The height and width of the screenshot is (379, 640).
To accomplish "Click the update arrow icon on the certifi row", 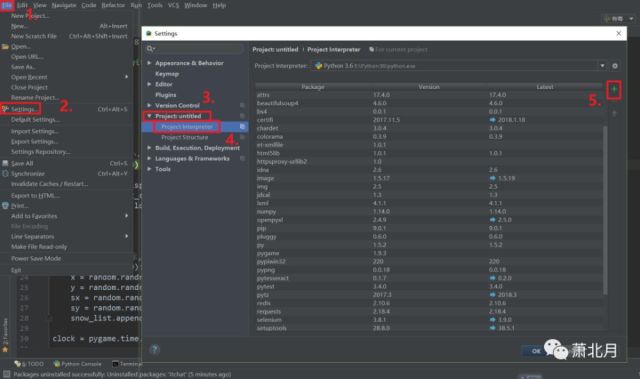I will [x=492, y=120].
